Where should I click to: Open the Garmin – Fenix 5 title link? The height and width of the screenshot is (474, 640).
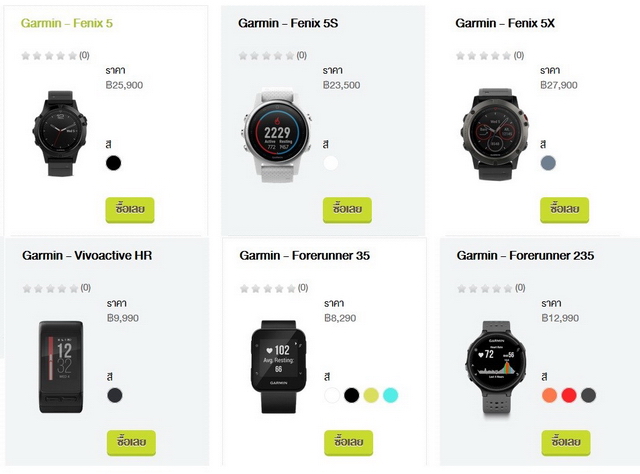coord(67,23)
